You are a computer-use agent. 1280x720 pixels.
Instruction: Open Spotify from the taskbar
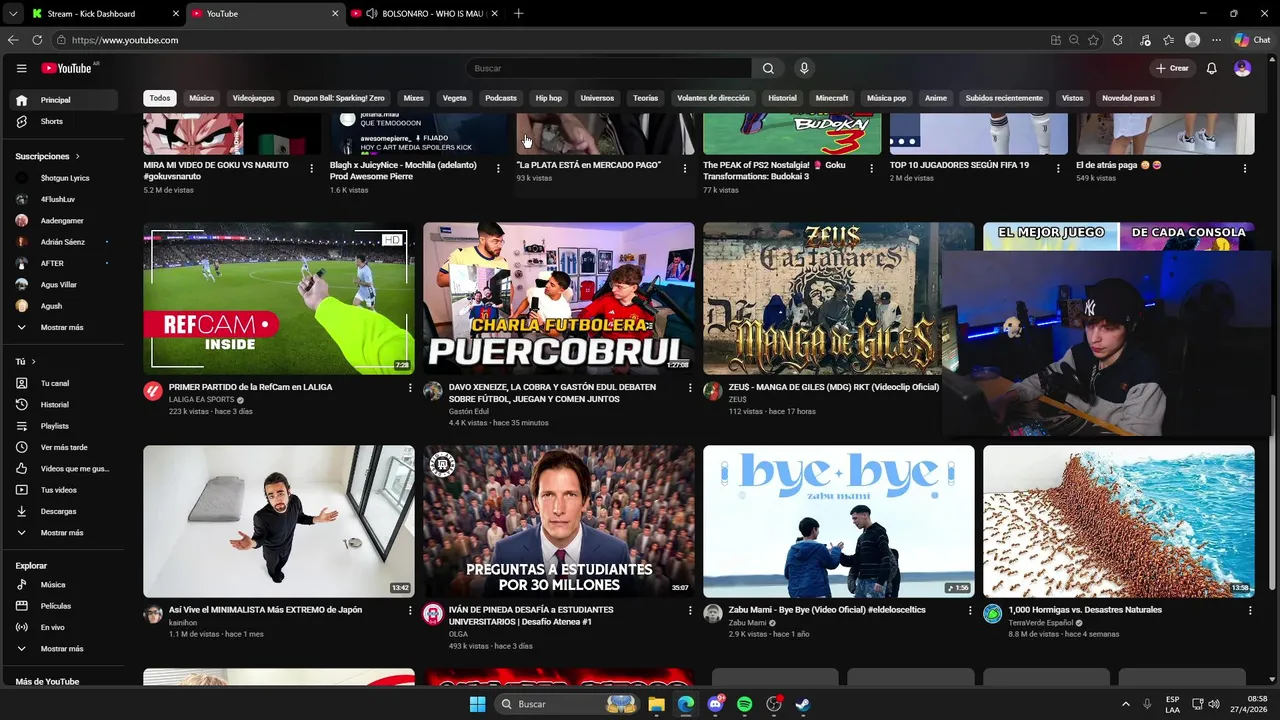(744, 704)
